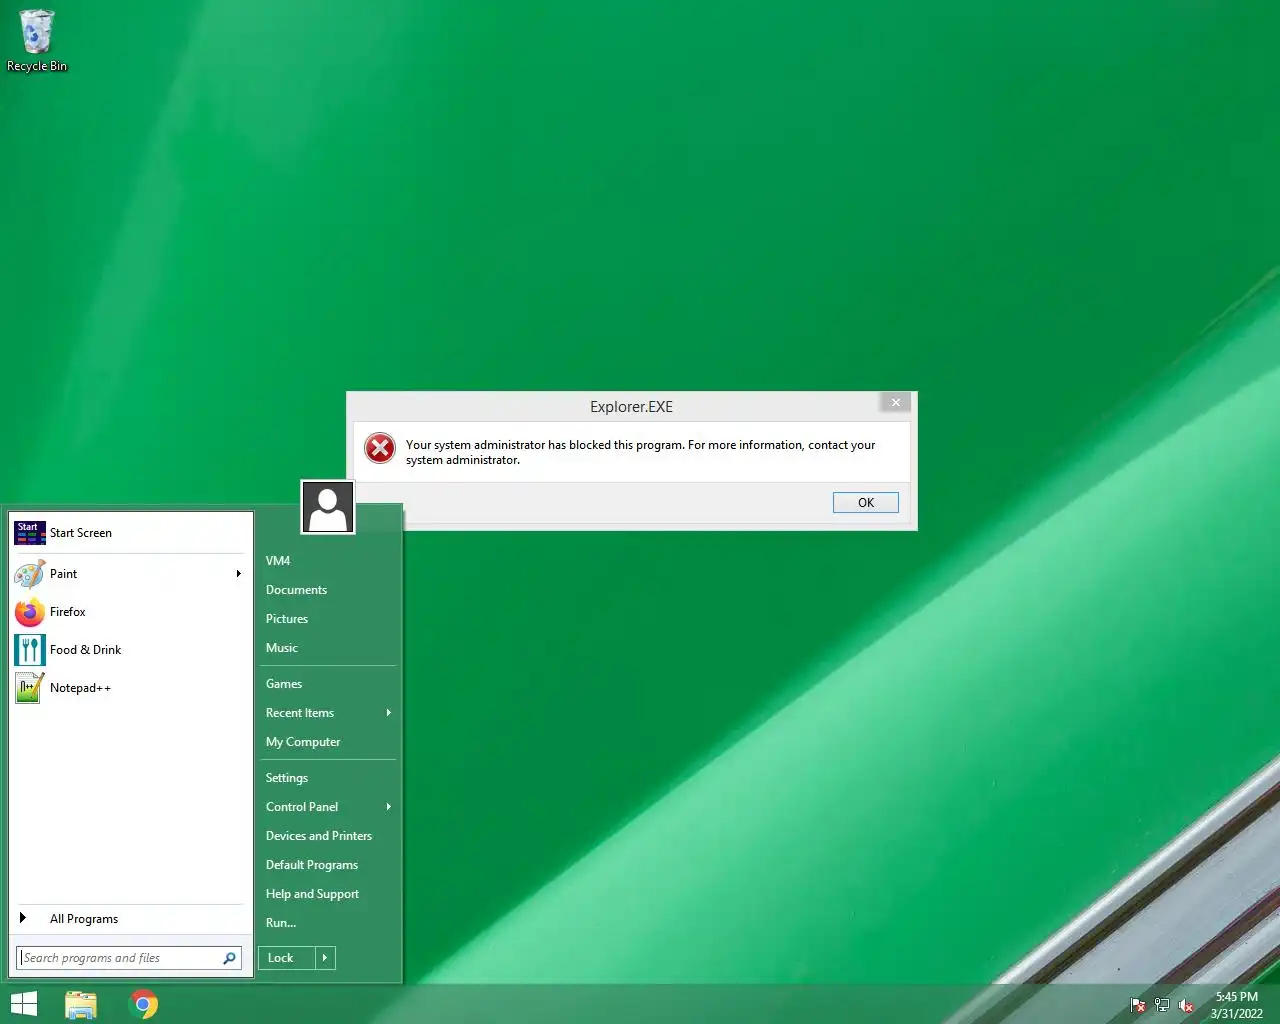Image resolution: width=1280 pixels, height=1024 pixels.
Task: Click the muted volume tray icon
Action: pyautogui.click(x=1186, y=1005)
